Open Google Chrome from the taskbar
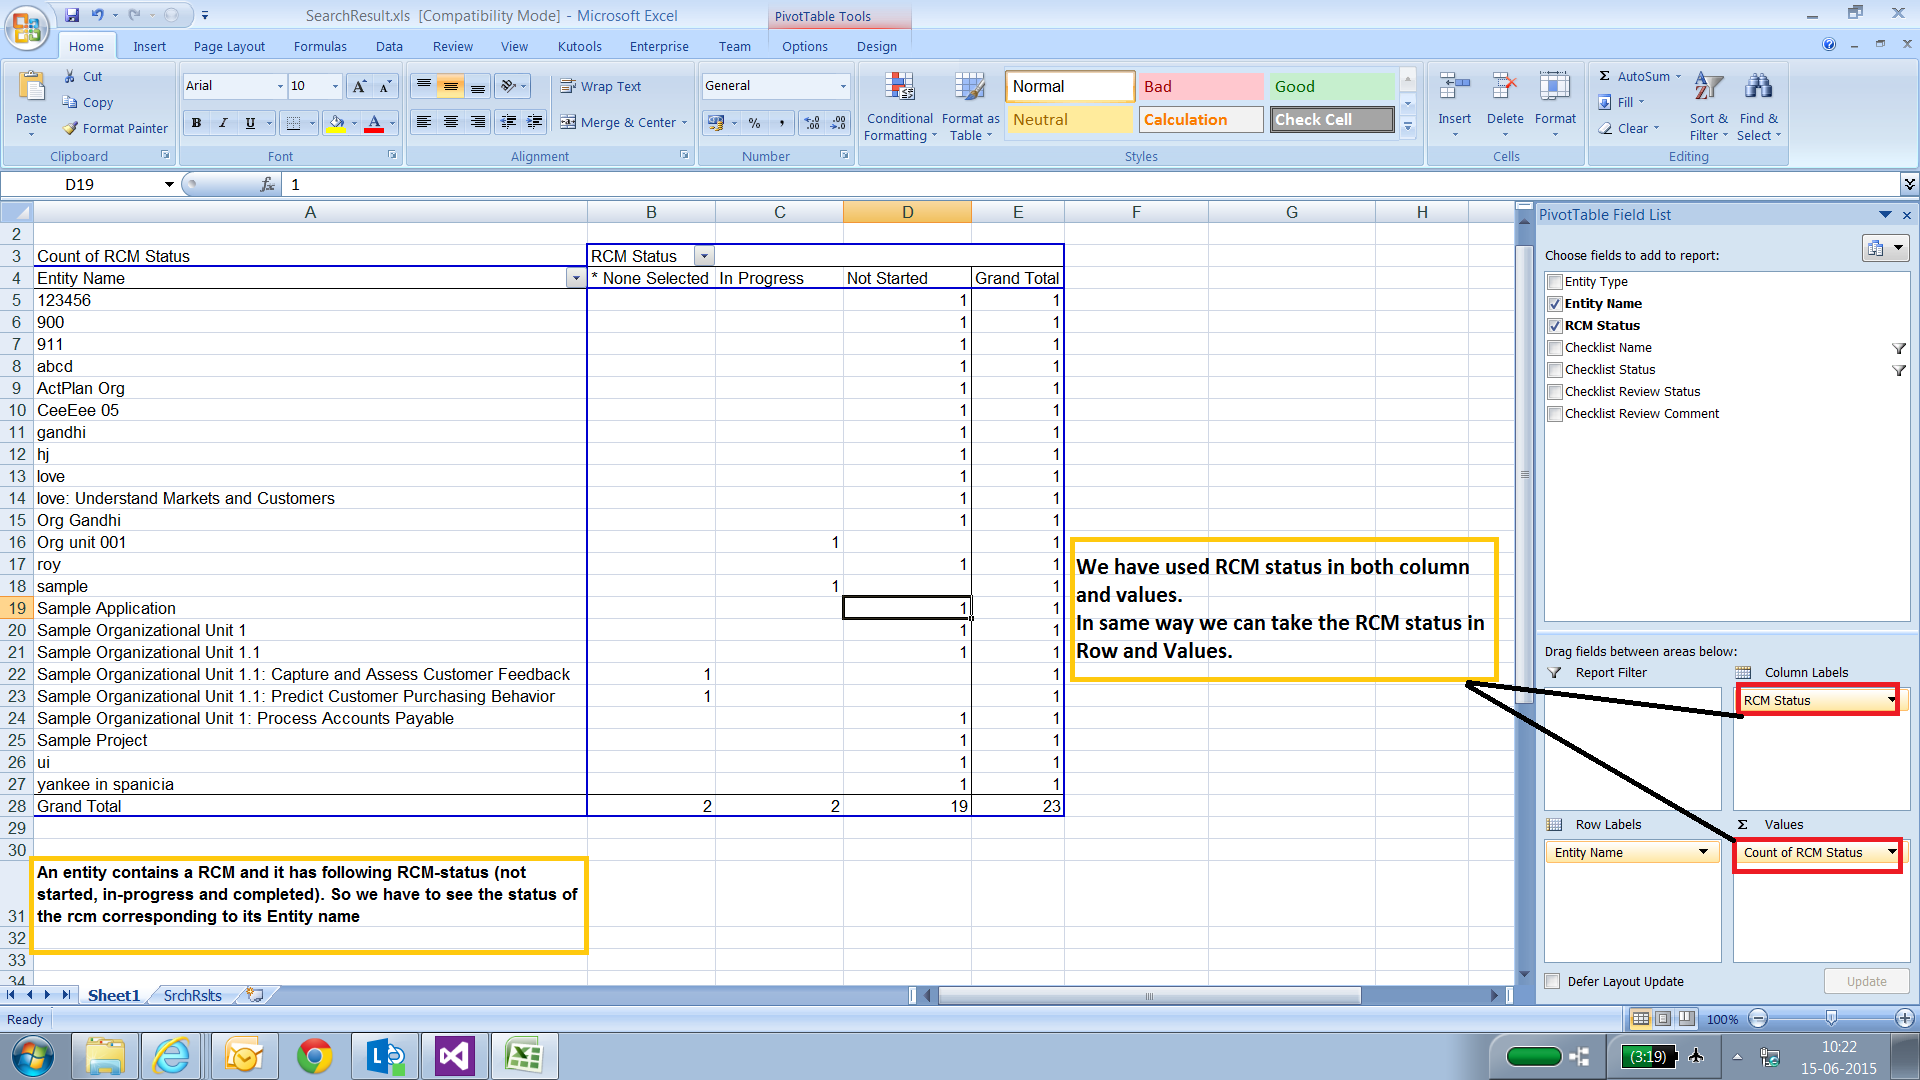 (314, 1056)
